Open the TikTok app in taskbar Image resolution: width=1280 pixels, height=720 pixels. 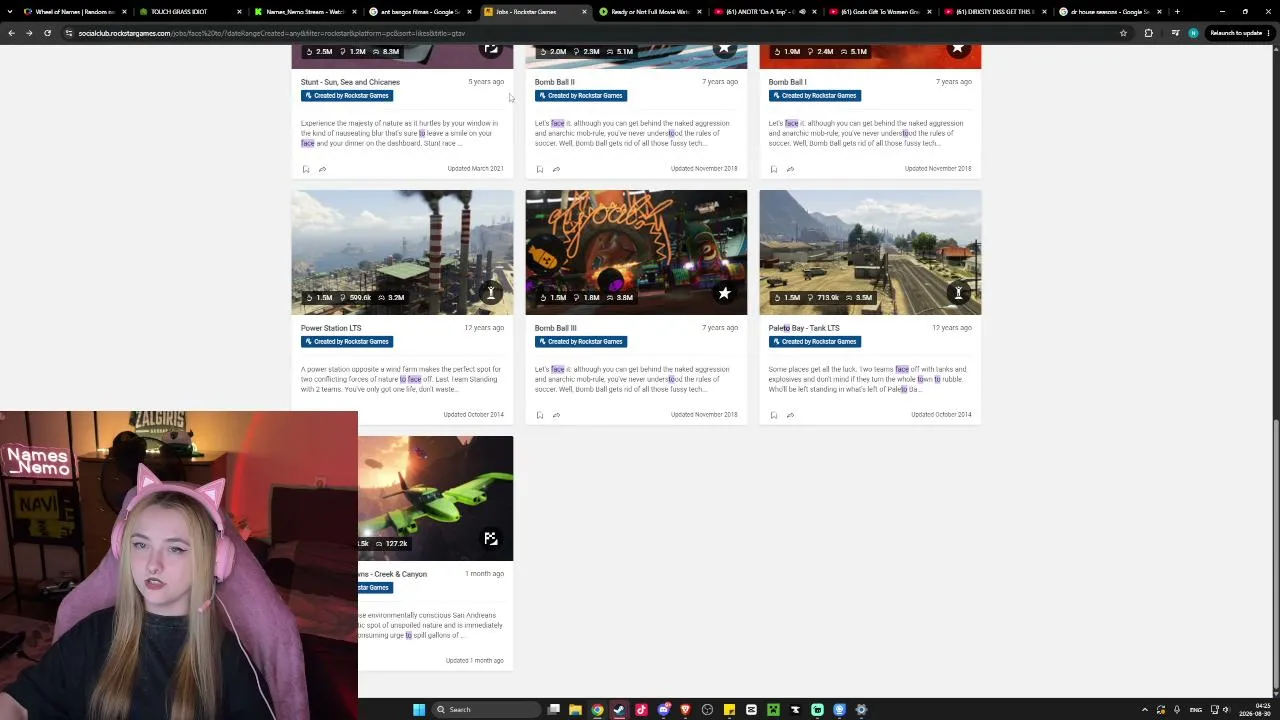[641, 710]
